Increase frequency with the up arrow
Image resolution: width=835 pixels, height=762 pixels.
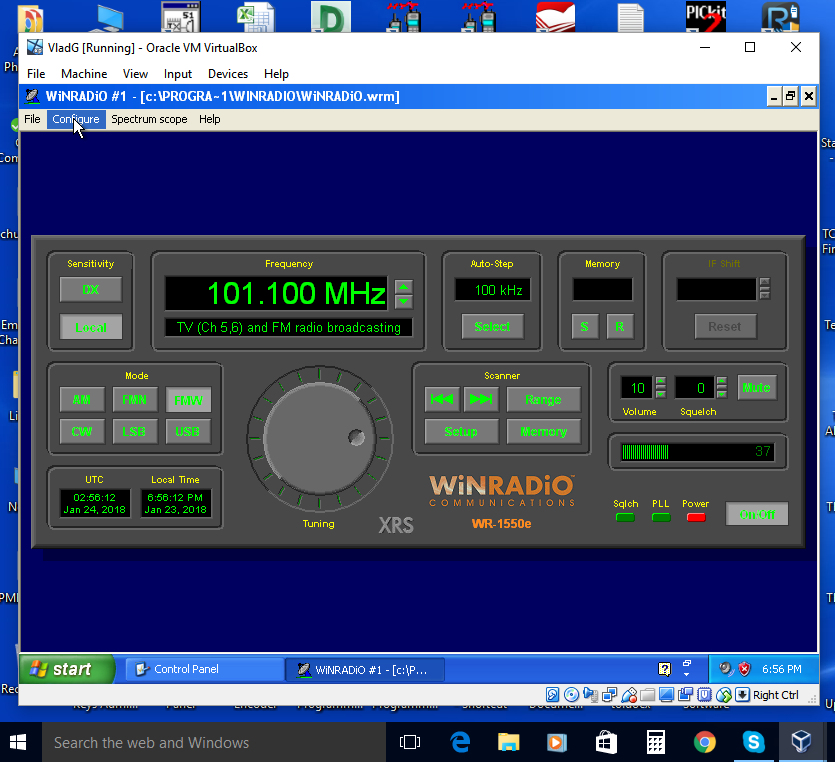[403, 287]
